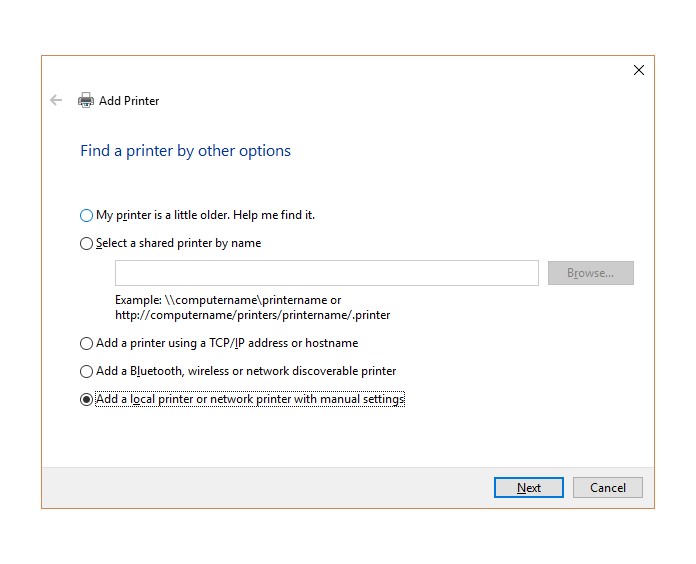Click the selected local printer radio button

[86, 399]
